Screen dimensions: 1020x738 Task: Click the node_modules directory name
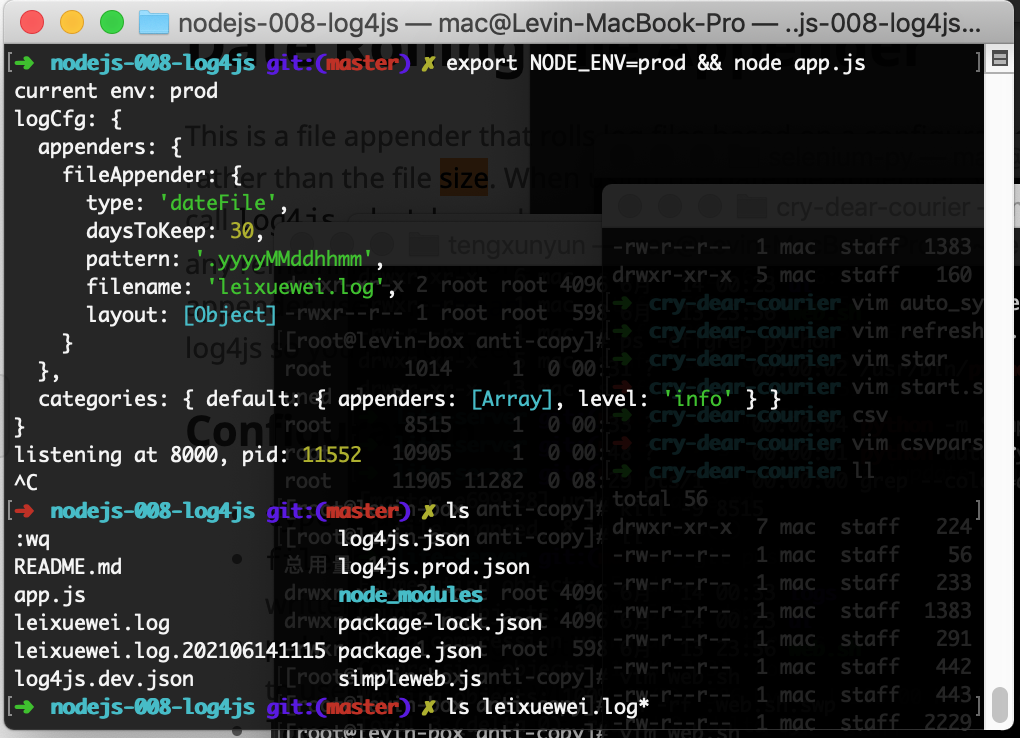[410, 595]
